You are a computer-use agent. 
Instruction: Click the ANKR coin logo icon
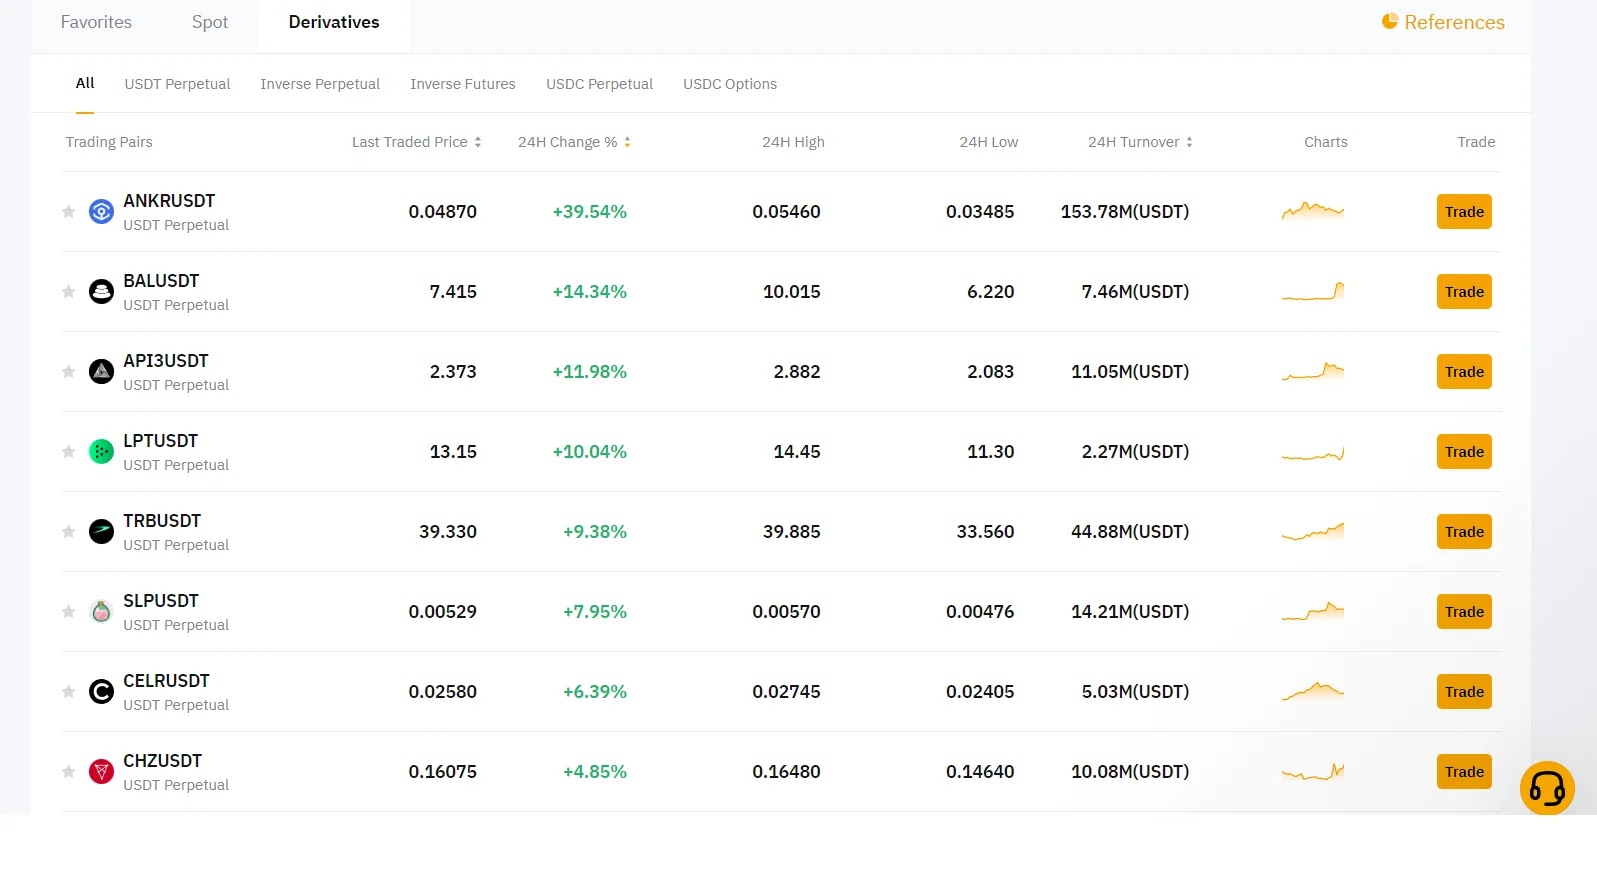point(101,212)
